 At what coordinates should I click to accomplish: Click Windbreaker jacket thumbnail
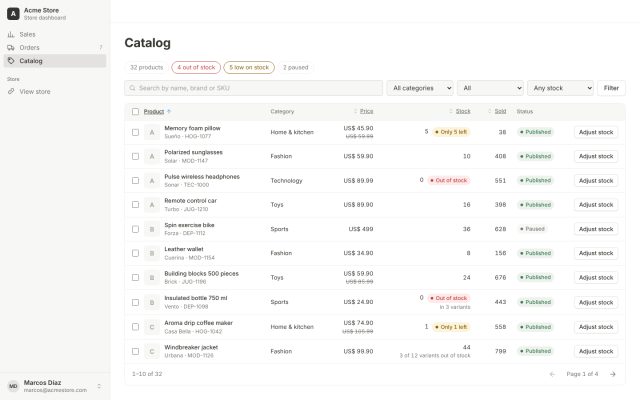152,351
